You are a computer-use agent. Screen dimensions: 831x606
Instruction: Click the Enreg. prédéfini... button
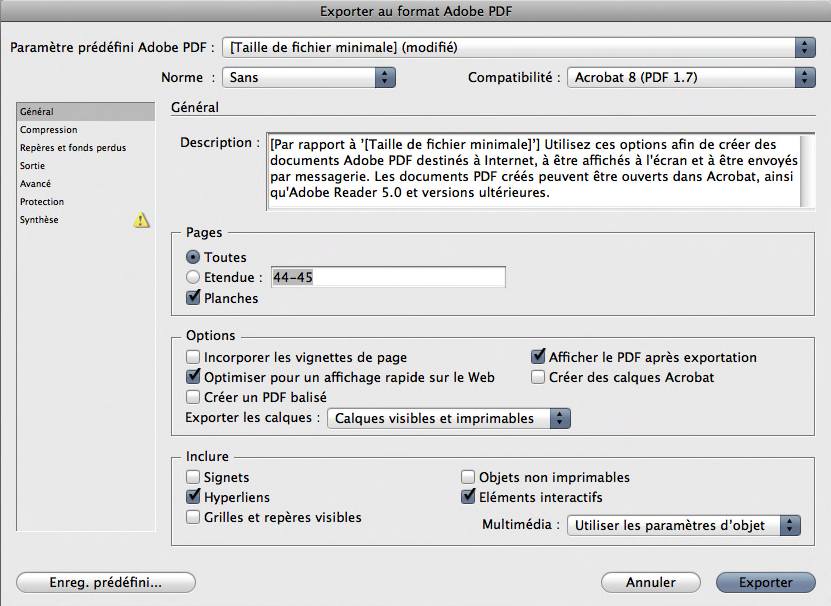click(x=106, y=582)
